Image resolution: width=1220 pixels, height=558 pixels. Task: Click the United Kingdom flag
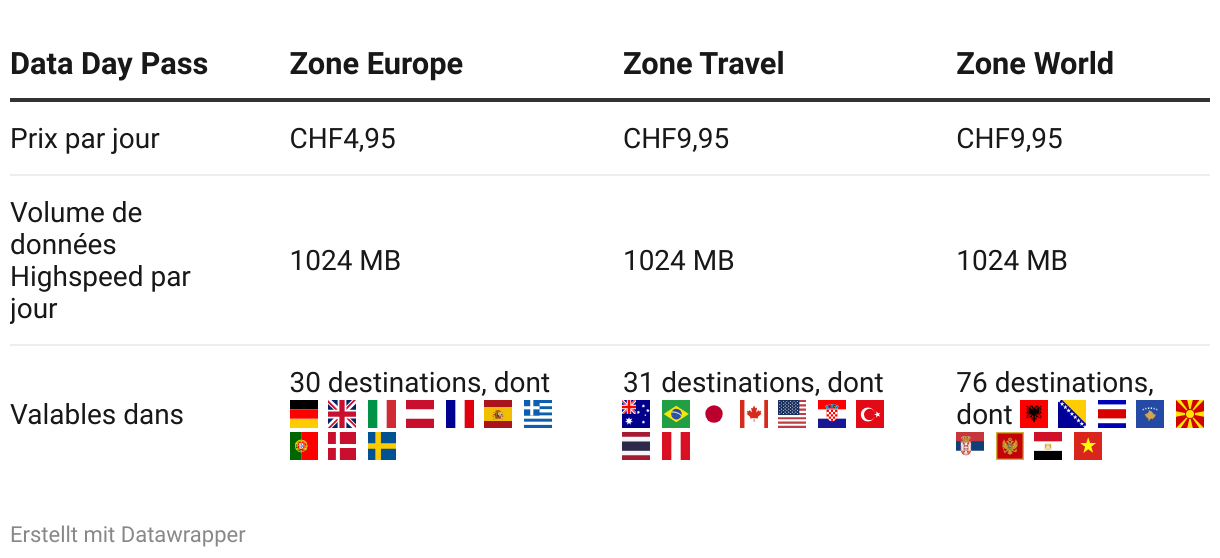click(342, 414)
